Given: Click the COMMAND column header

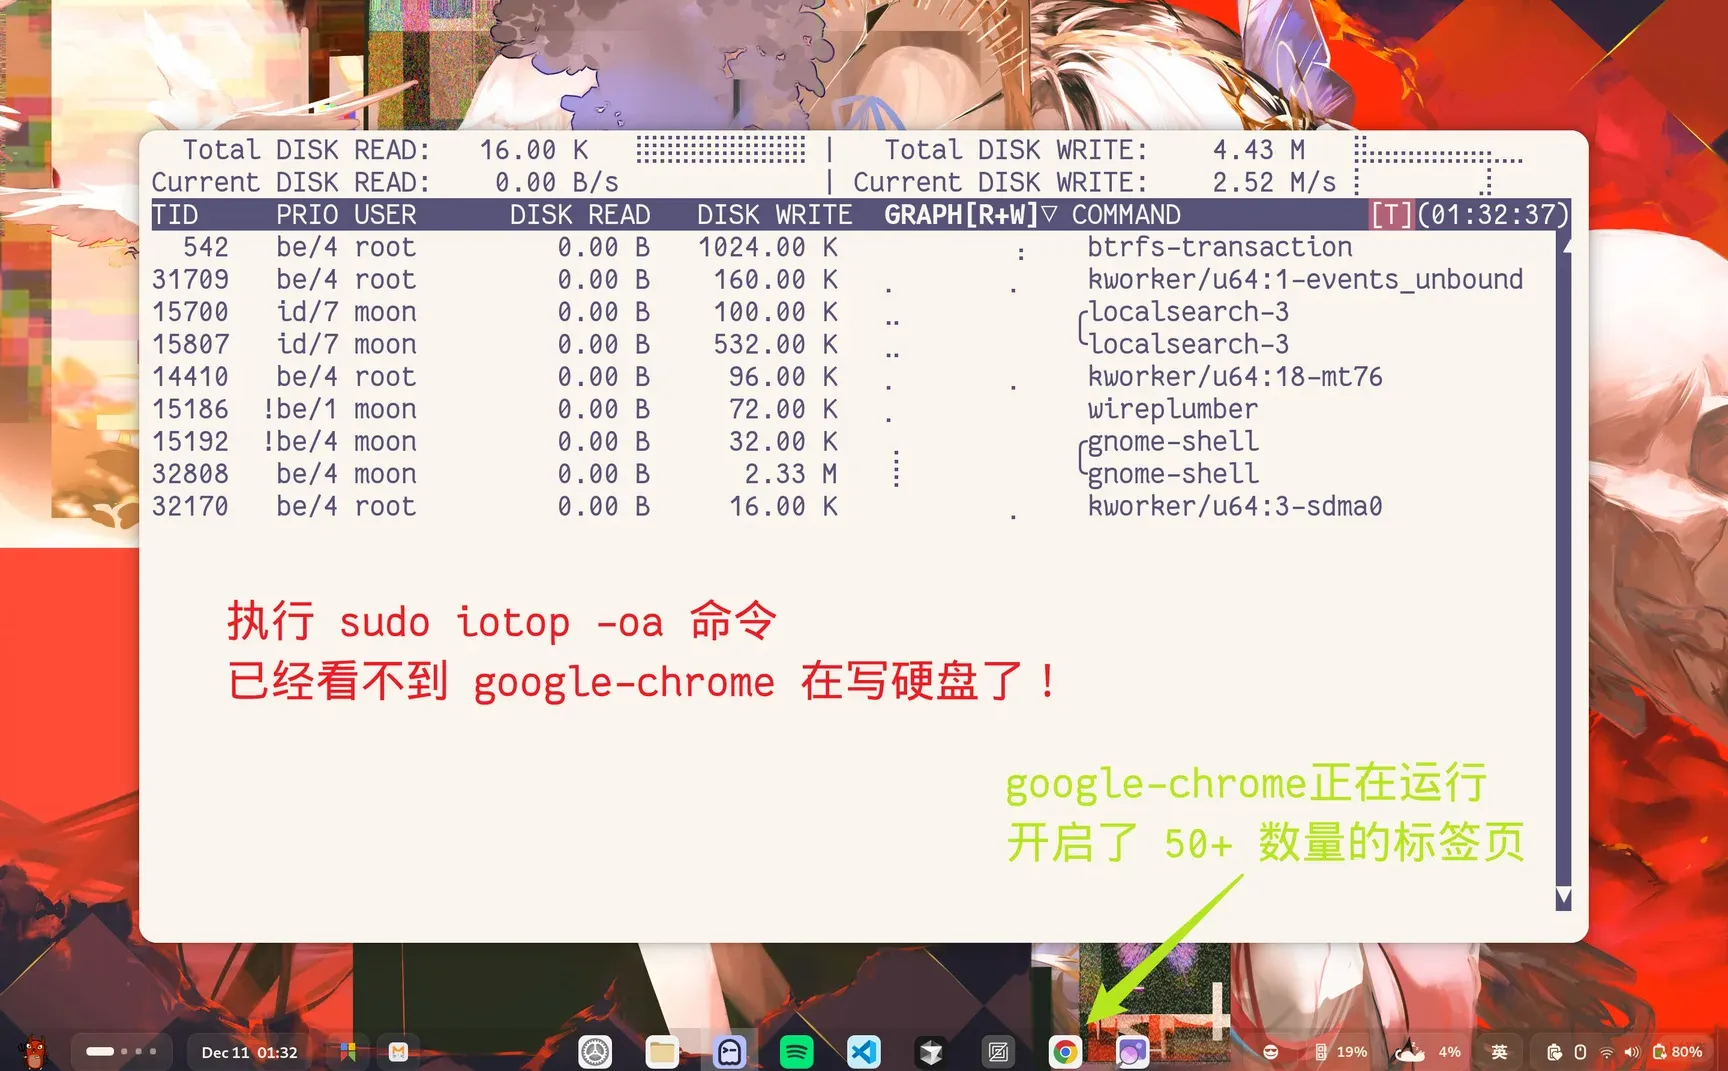Looking at the screenshot, I should [x=1125, y=214].
